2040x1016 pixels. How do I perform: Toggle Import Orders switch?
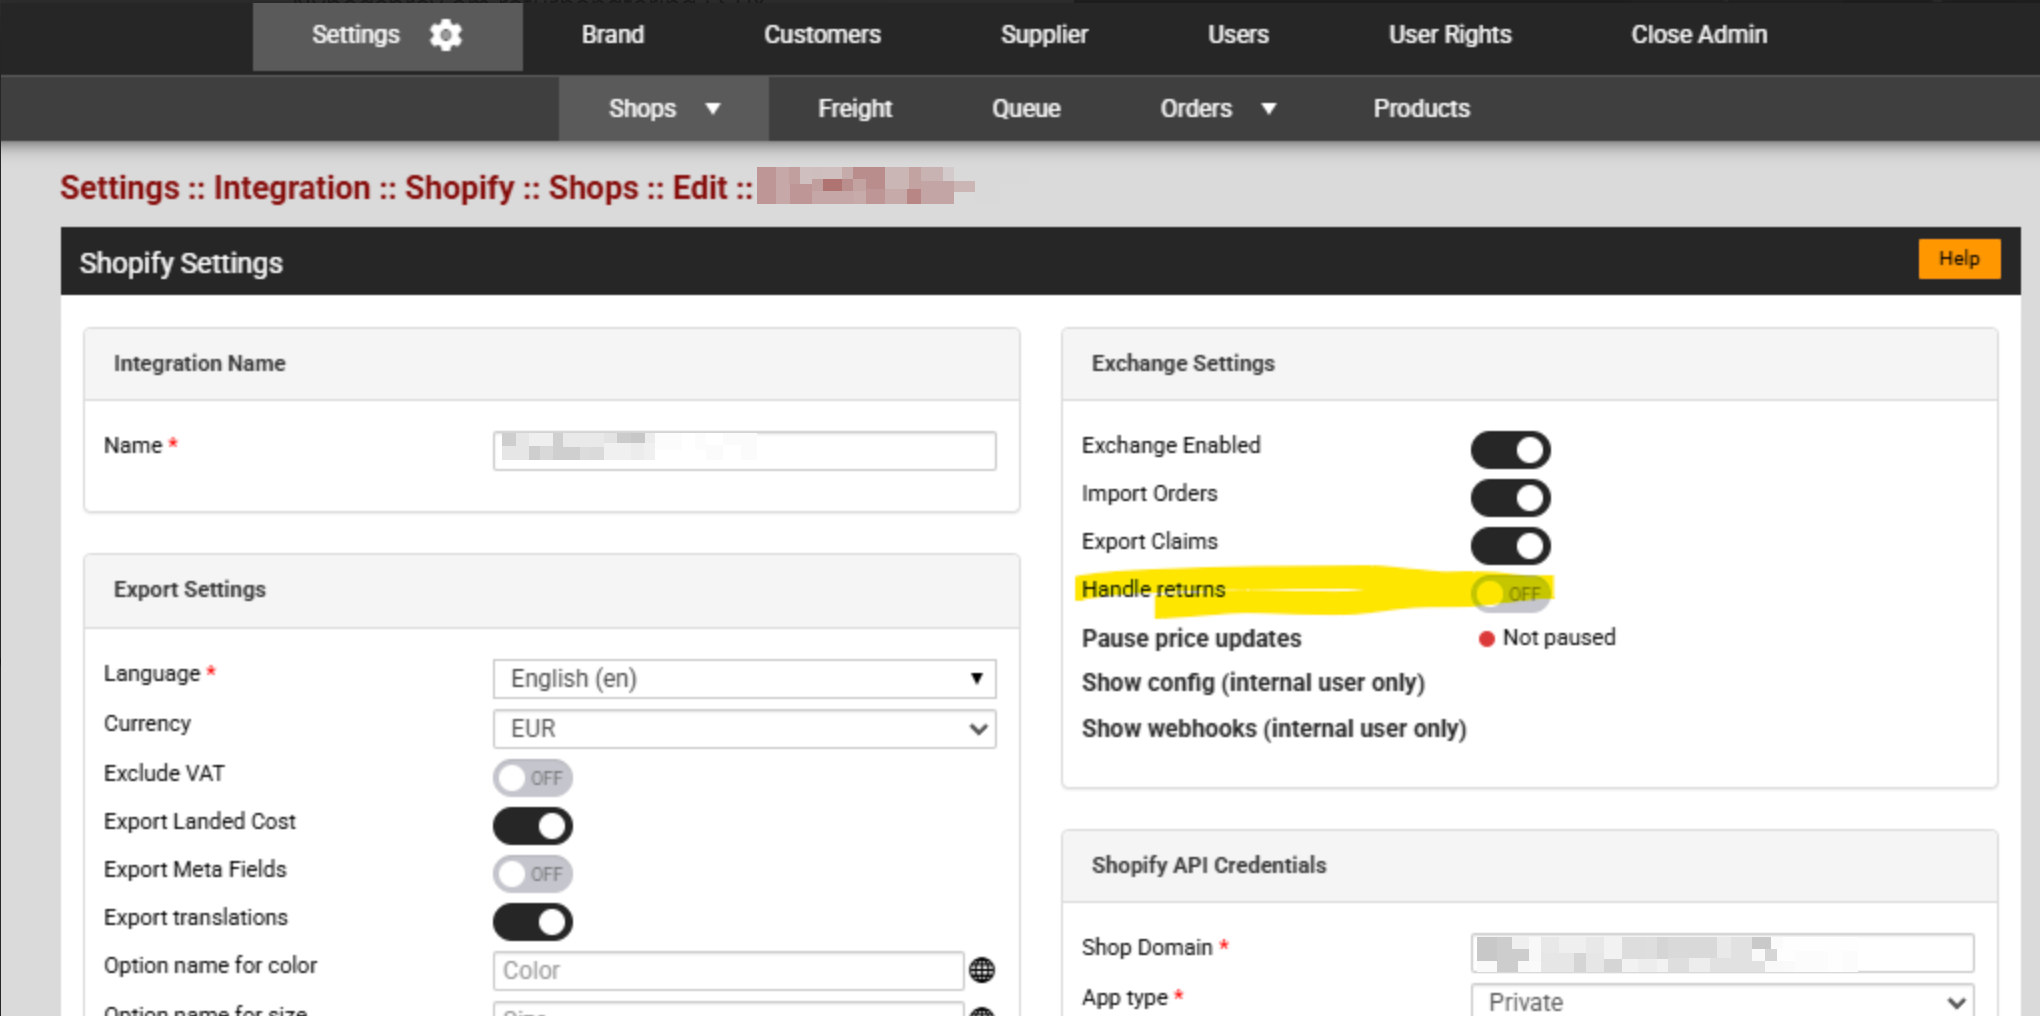coord(1510,498)
